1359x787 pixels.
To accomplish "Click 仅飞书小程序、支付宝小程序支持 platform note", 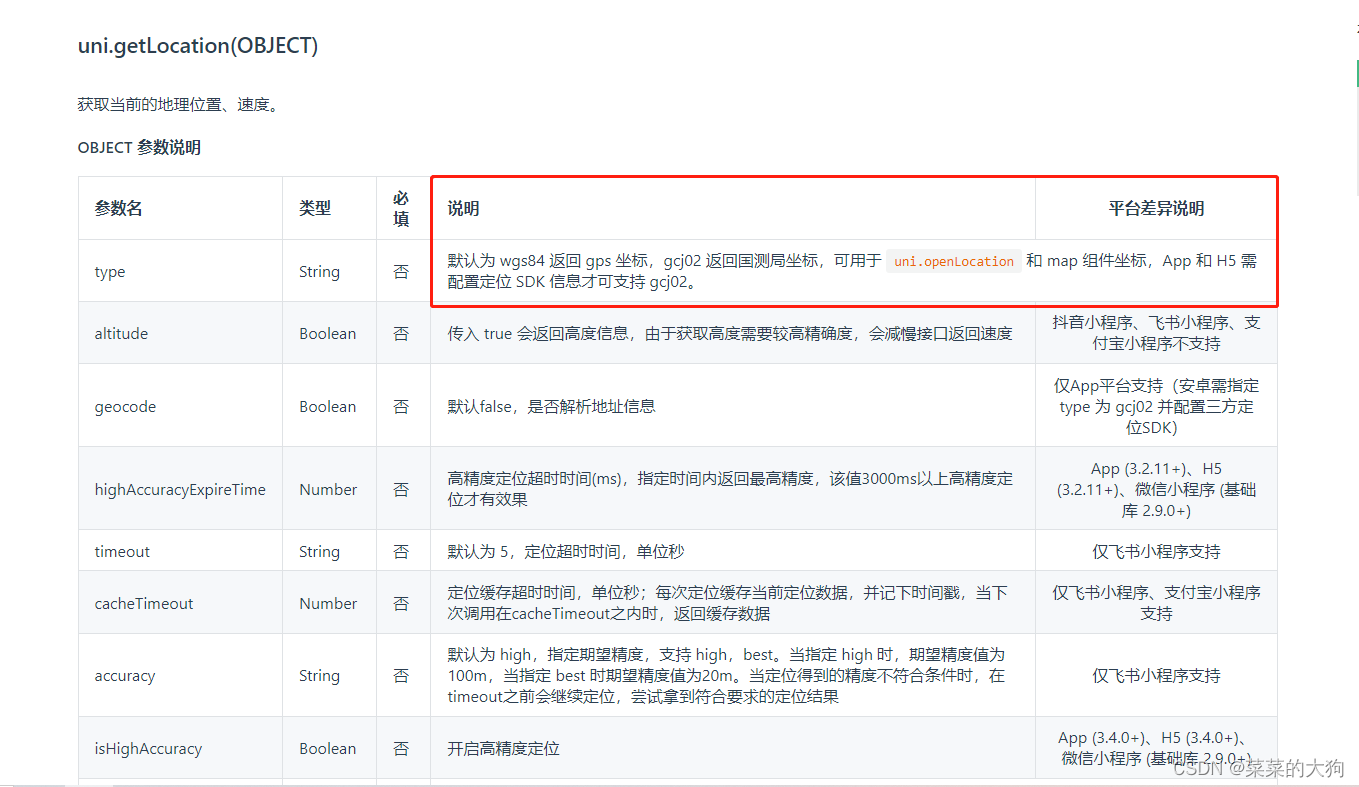I will coord(1156,603).
